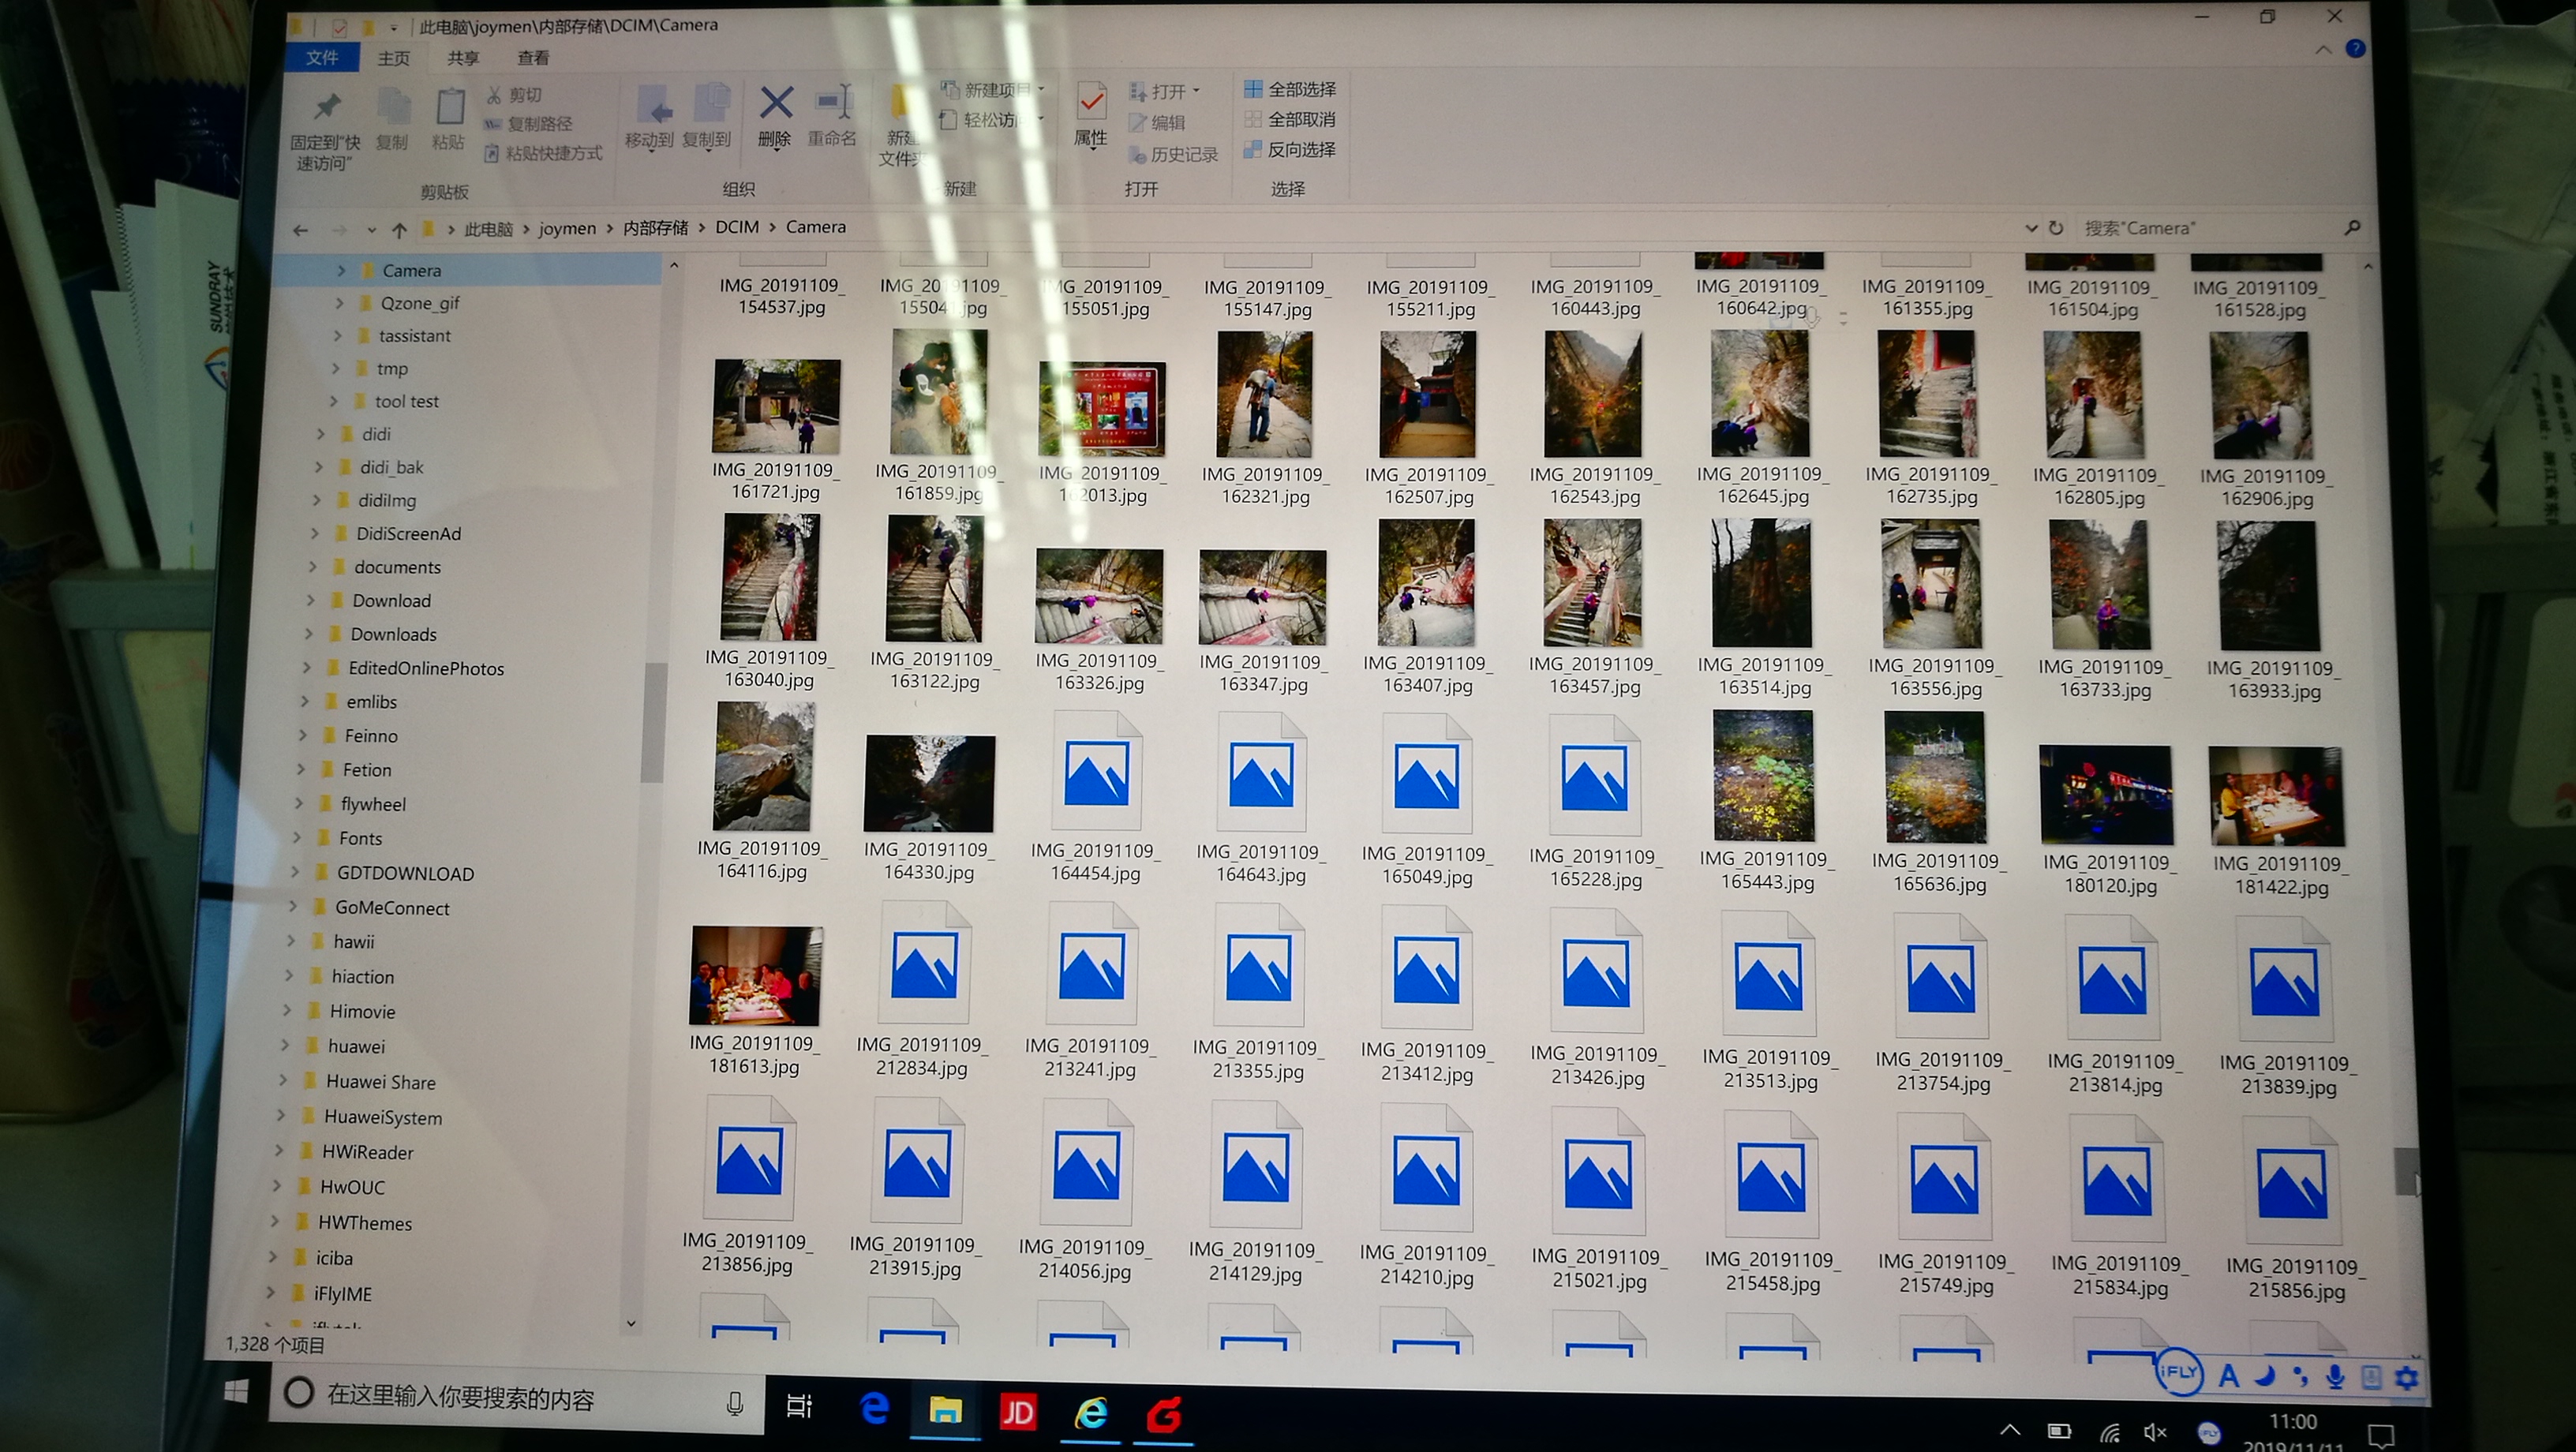
Task: Open the address bar history dropdown
Action: (2031, 228)
